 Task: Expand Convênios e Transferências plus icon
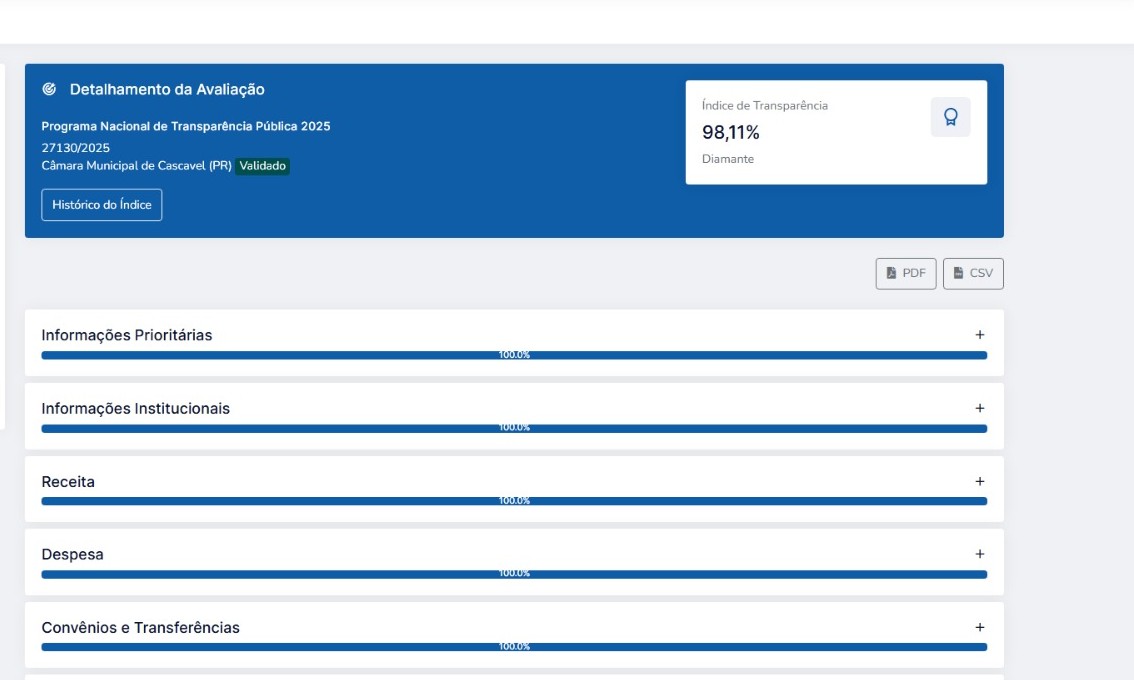pyautogui.click(x=979, y=627)
